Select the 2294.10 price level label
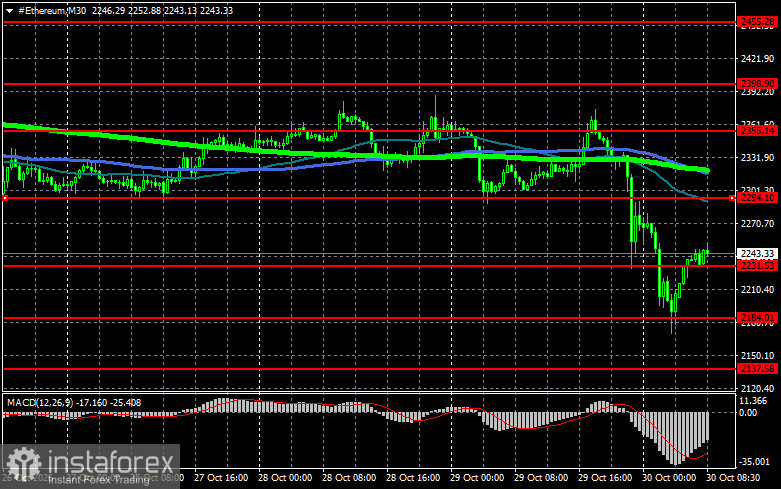Viewport: 781px width, 489px height. (757, 198)
